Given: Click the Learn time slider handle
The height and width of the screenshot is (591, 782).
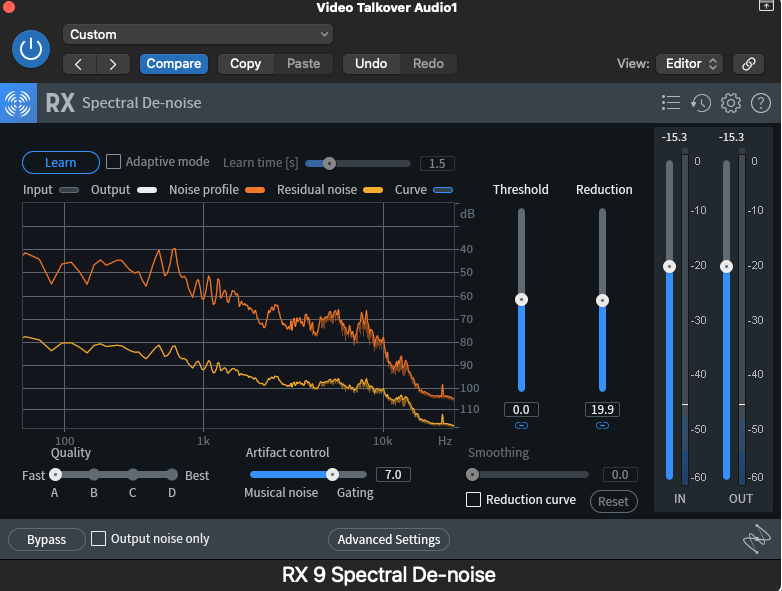Looking at the screenshot, I should (x=329, y=163).
